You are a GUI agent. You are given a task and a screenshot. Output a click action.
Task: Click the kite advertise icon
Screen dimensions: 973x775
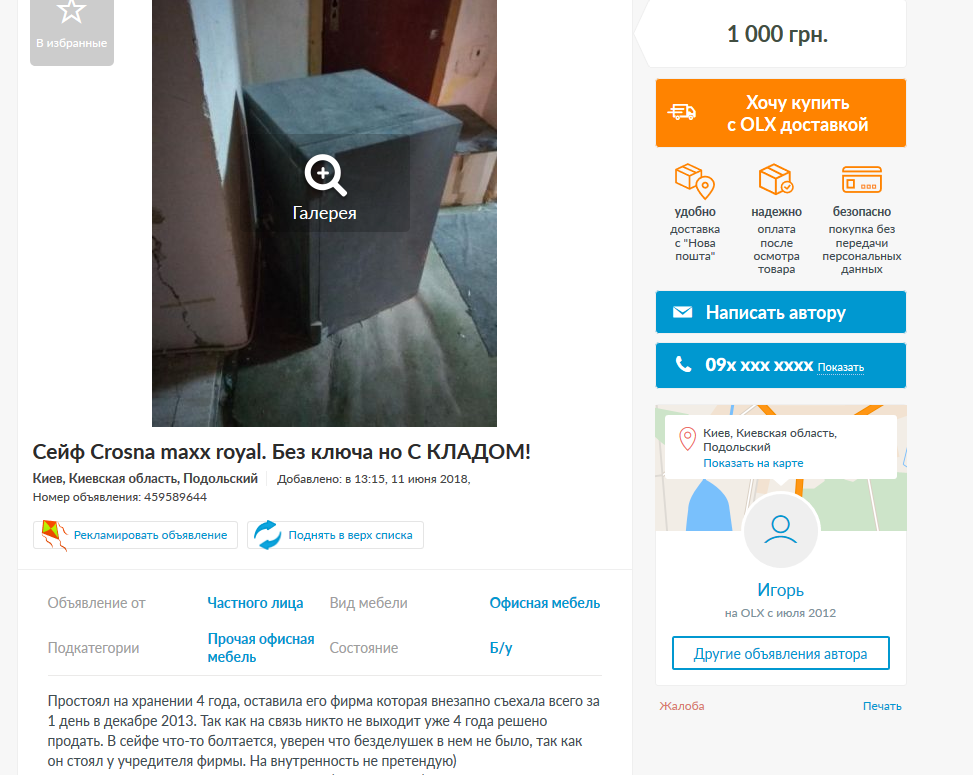[54, 535]
